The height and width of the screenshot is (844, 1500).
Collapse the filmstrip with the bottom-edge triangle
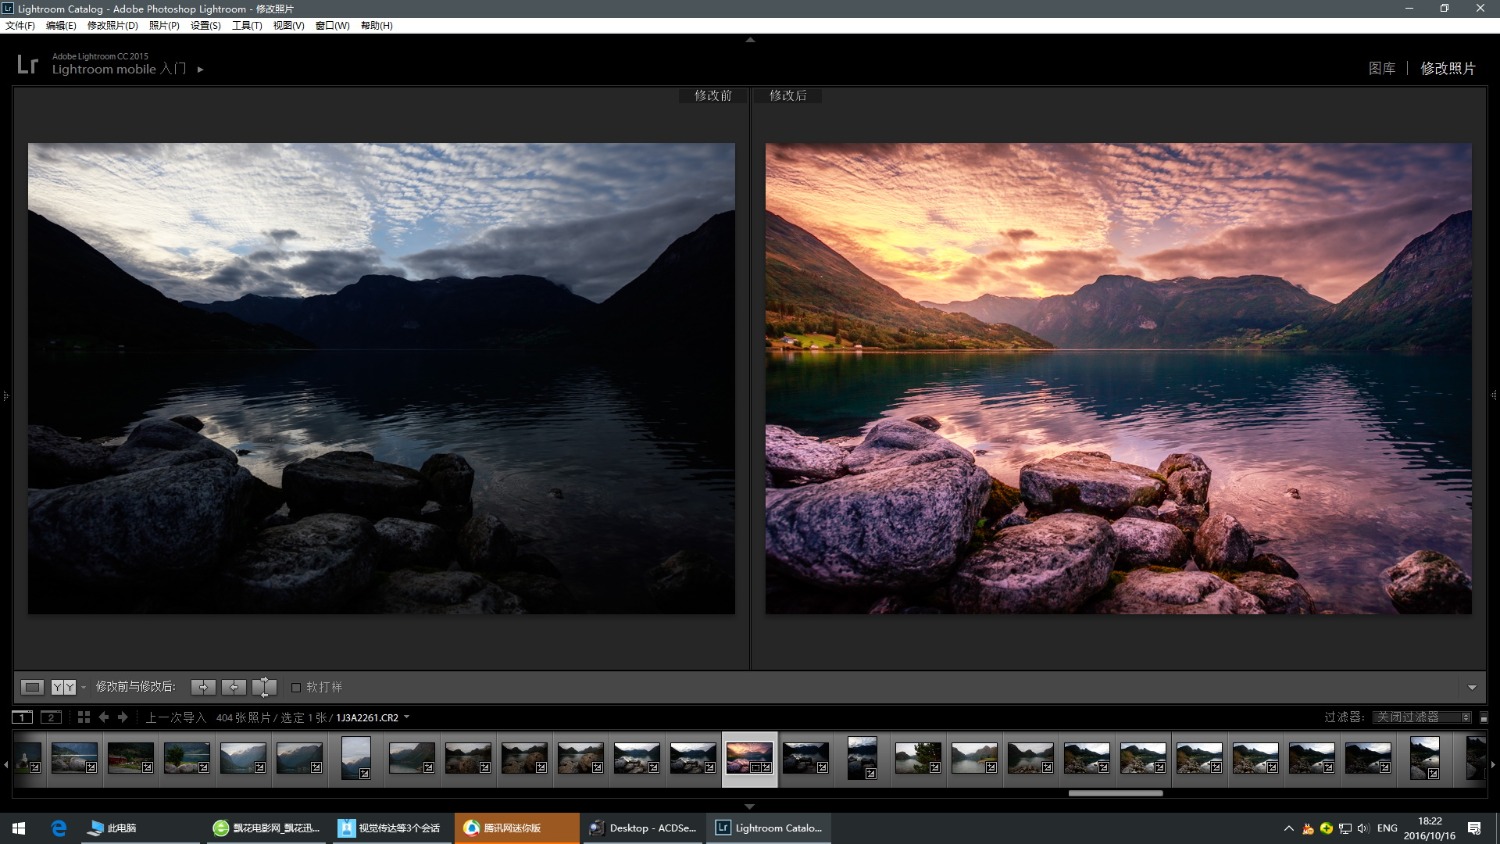(x=750, y=806)
